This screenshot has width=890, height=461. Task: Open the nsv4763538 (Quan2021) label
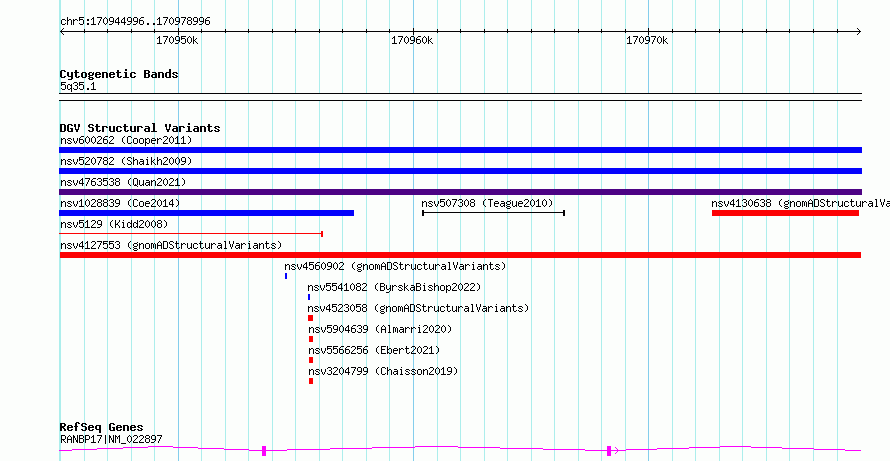(x=123, y=182)
